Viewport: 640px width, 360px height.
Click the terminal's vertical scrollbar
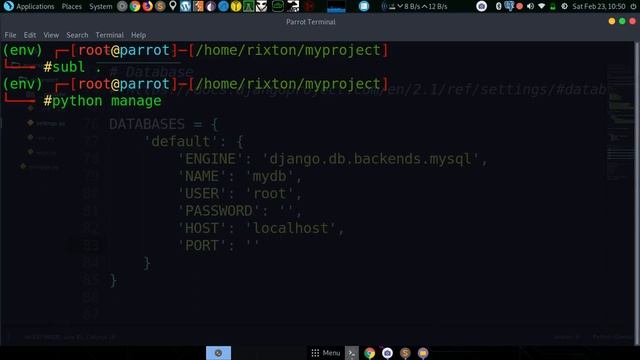click(636, 192)
